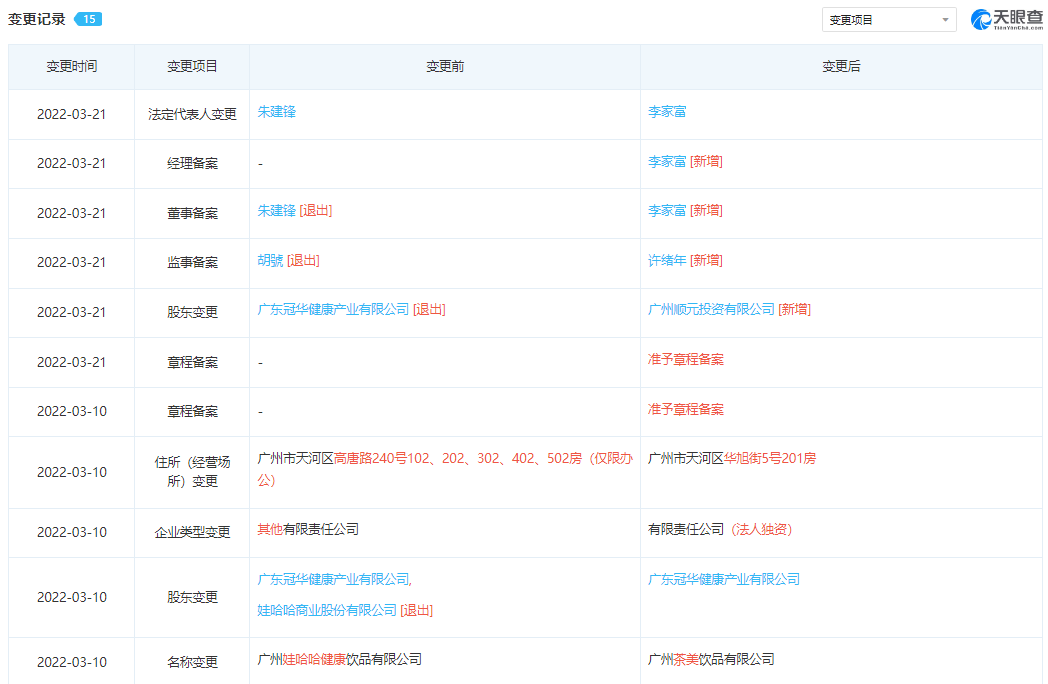1048x684 pixels.
Task: Open 李家富 link in 董事备案 row
Action: [667, 211]
